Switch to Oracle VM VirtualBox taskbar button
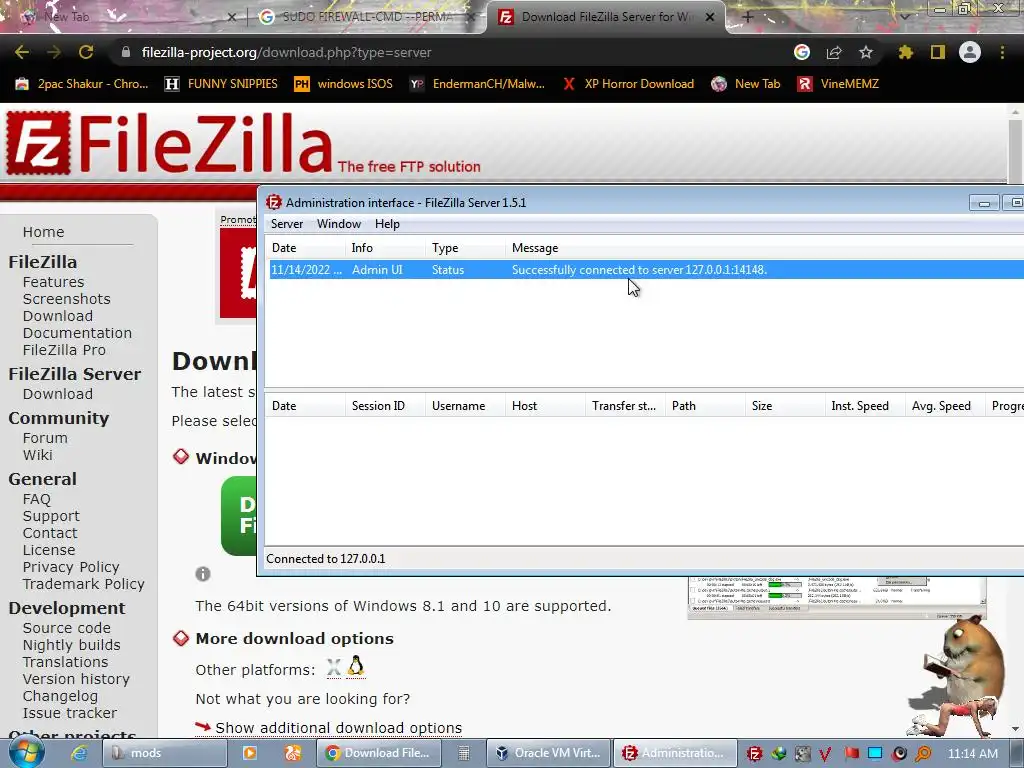The height and width of the screenshot is (768, 1024). 549,753
